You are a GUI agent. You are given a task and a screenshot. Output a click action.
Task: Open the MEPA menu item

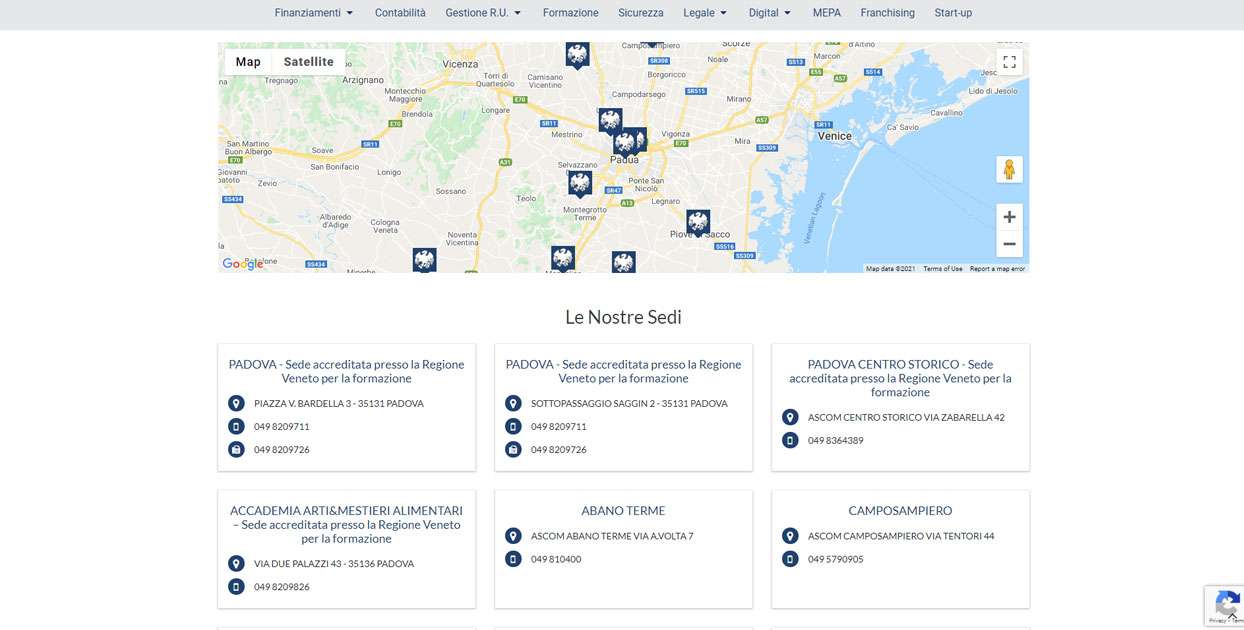827,13
